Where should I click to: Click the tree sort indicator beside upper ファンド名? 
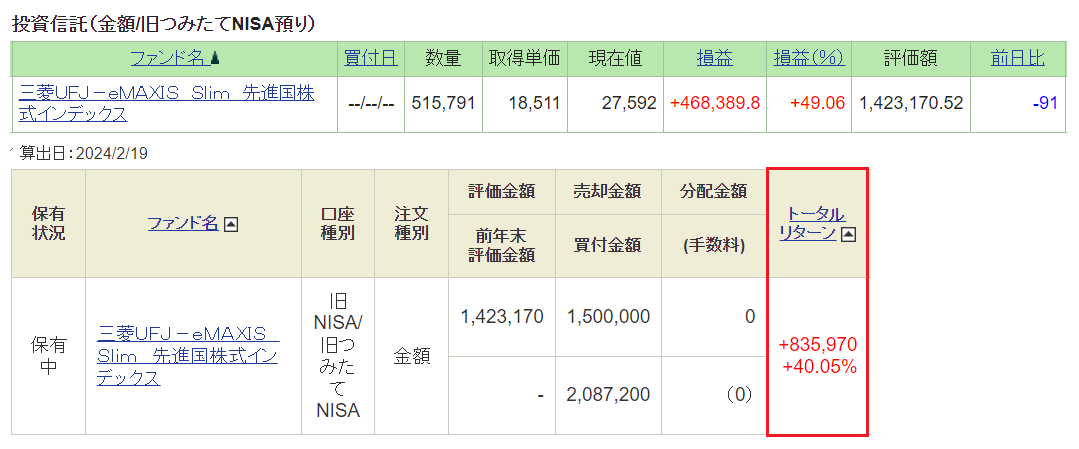(215, 59)
